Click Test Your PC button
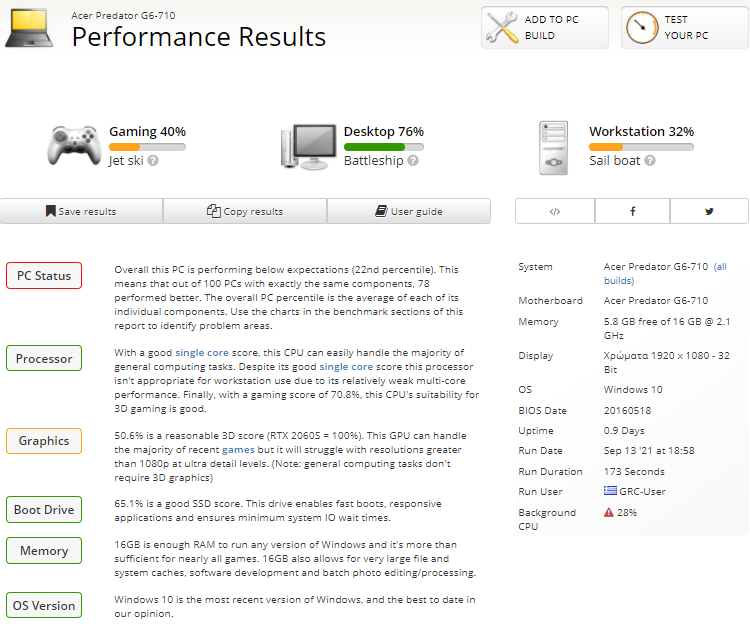750x624 pixels. [684, 28]
